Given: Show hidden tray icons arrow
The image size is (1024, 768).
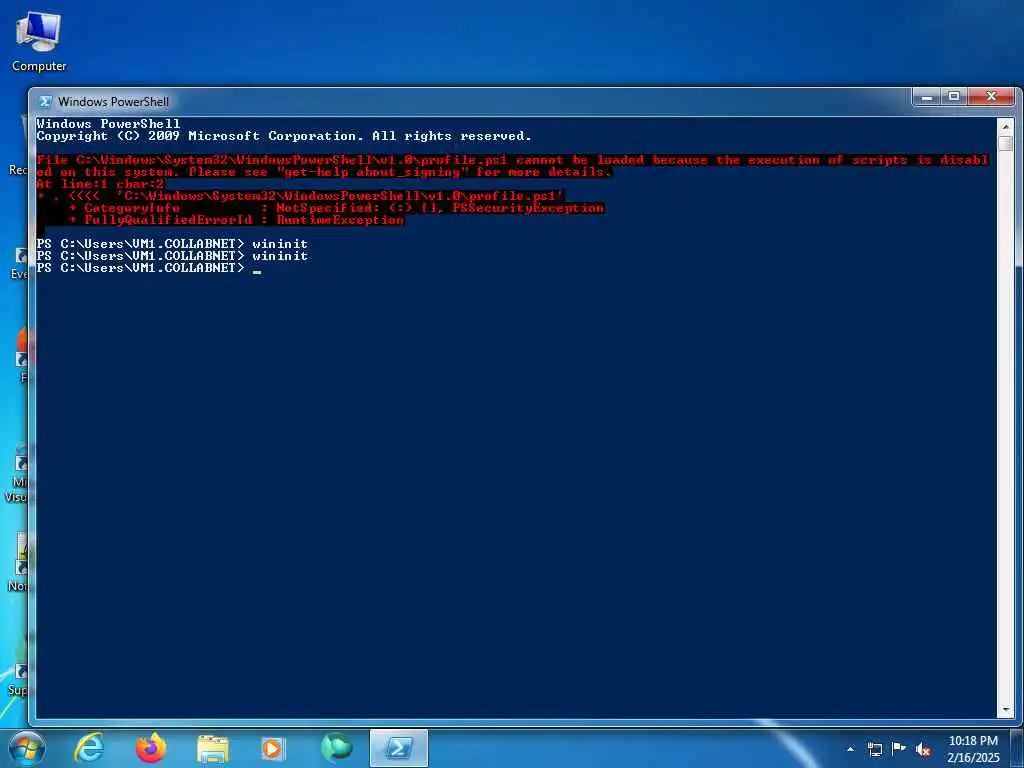Looking at the screenshot, I should coord(850,749).
